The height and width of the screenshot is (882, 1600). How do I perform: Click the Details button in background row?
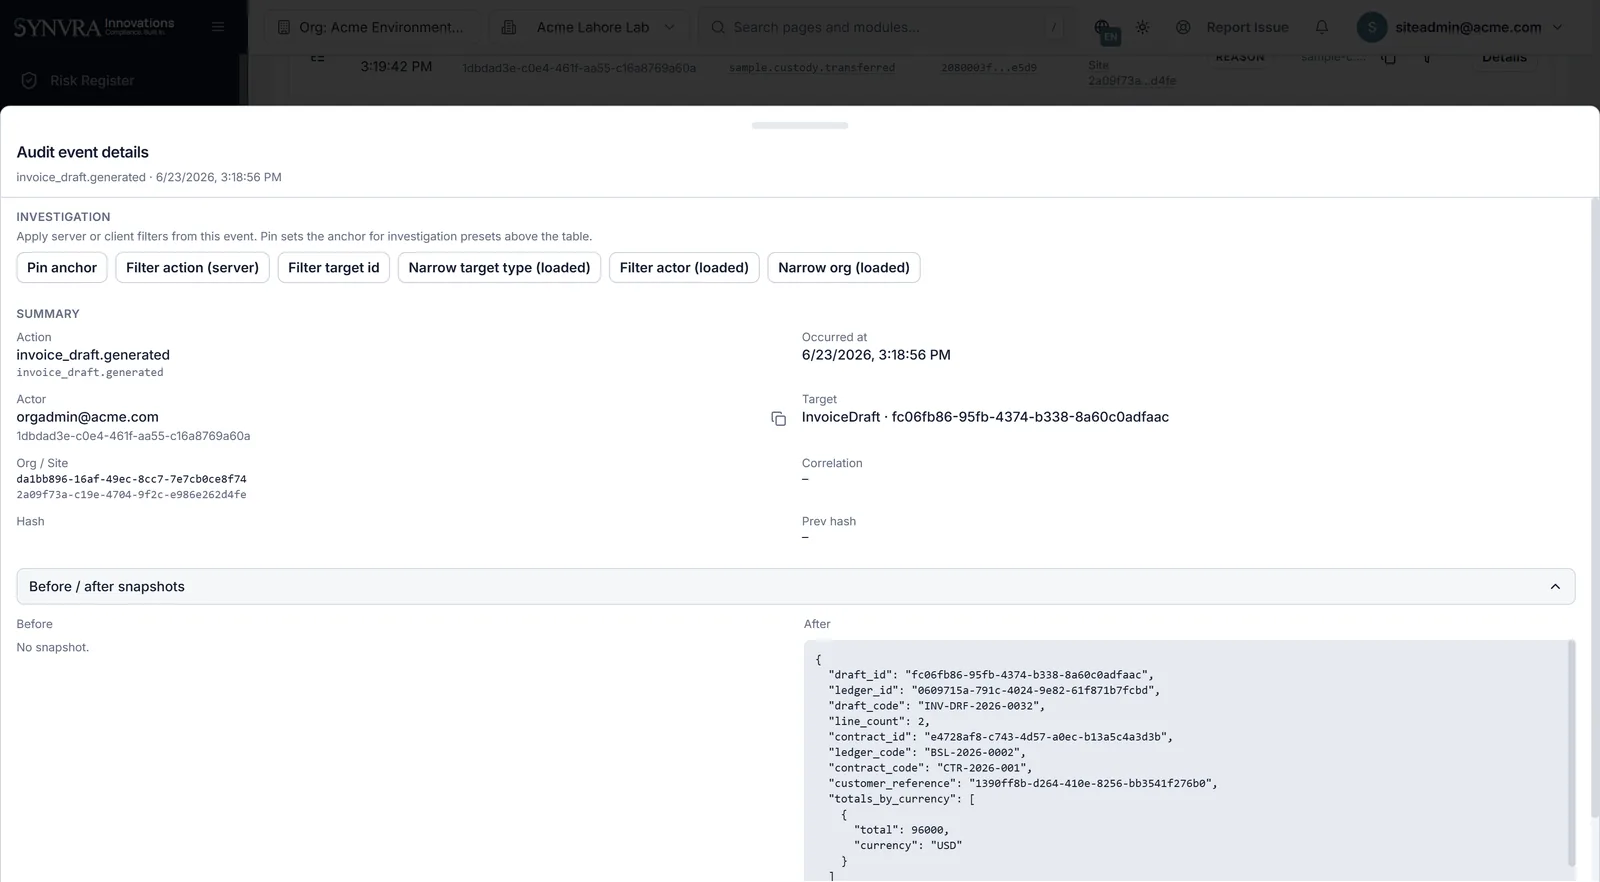(1504, 57)
